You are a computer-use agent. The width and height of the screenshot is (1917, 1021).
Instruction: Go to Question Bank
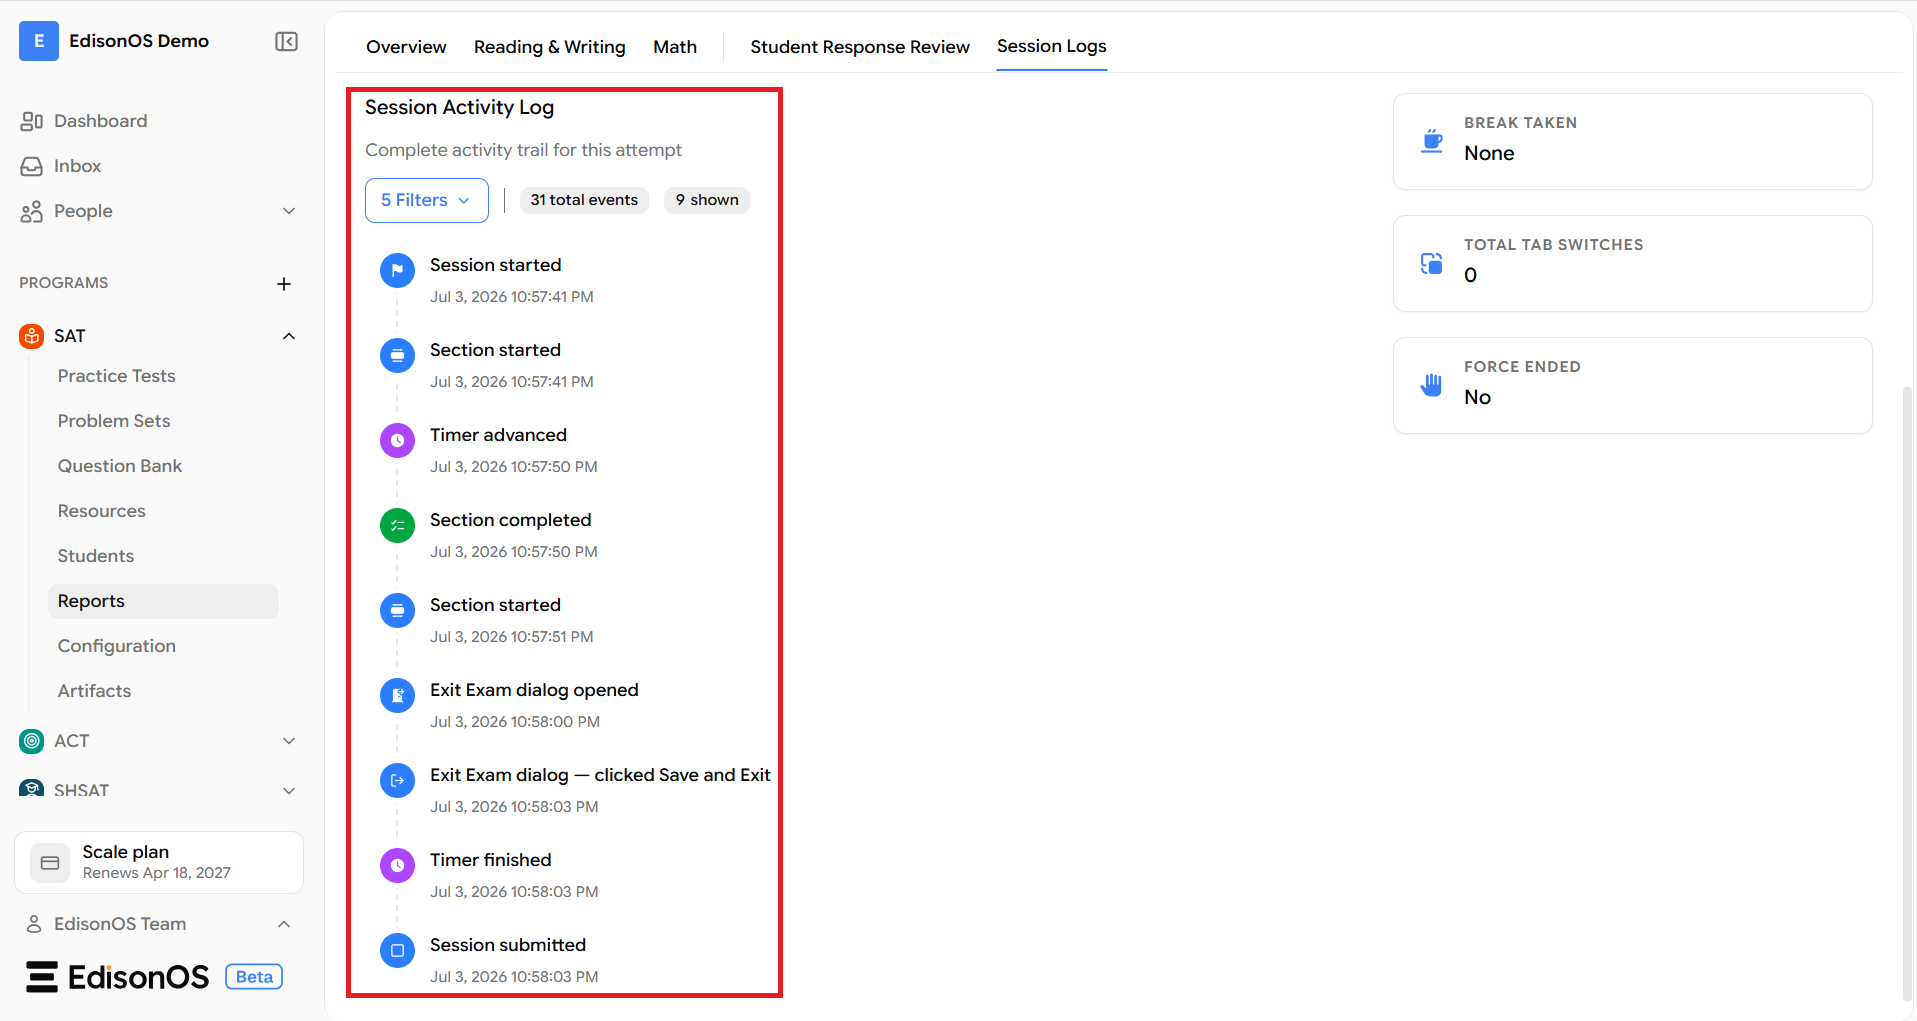tap(120, 466)
